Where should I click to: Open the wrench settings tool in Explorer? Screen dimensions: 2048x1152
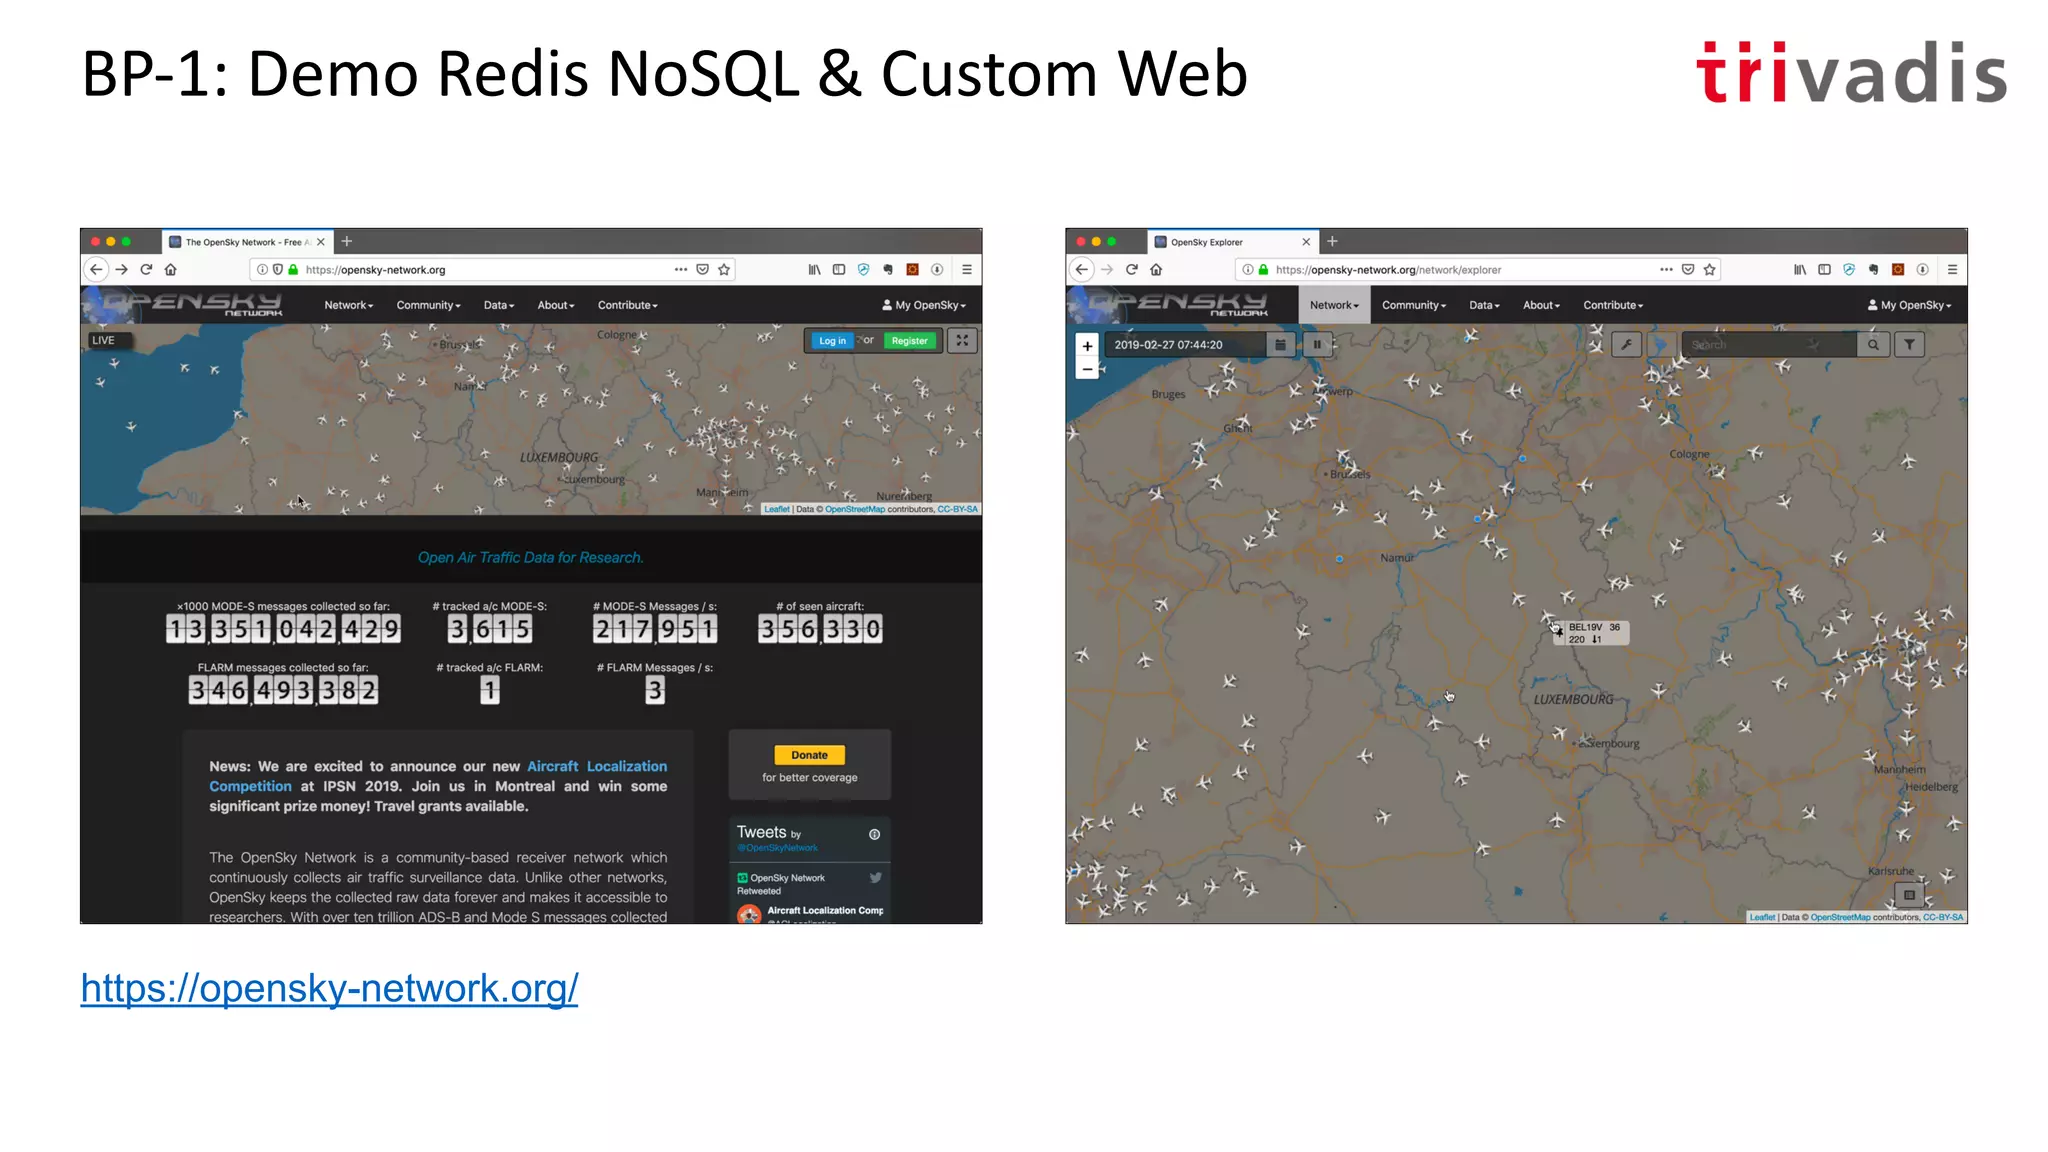click(x=1627, y=344)
